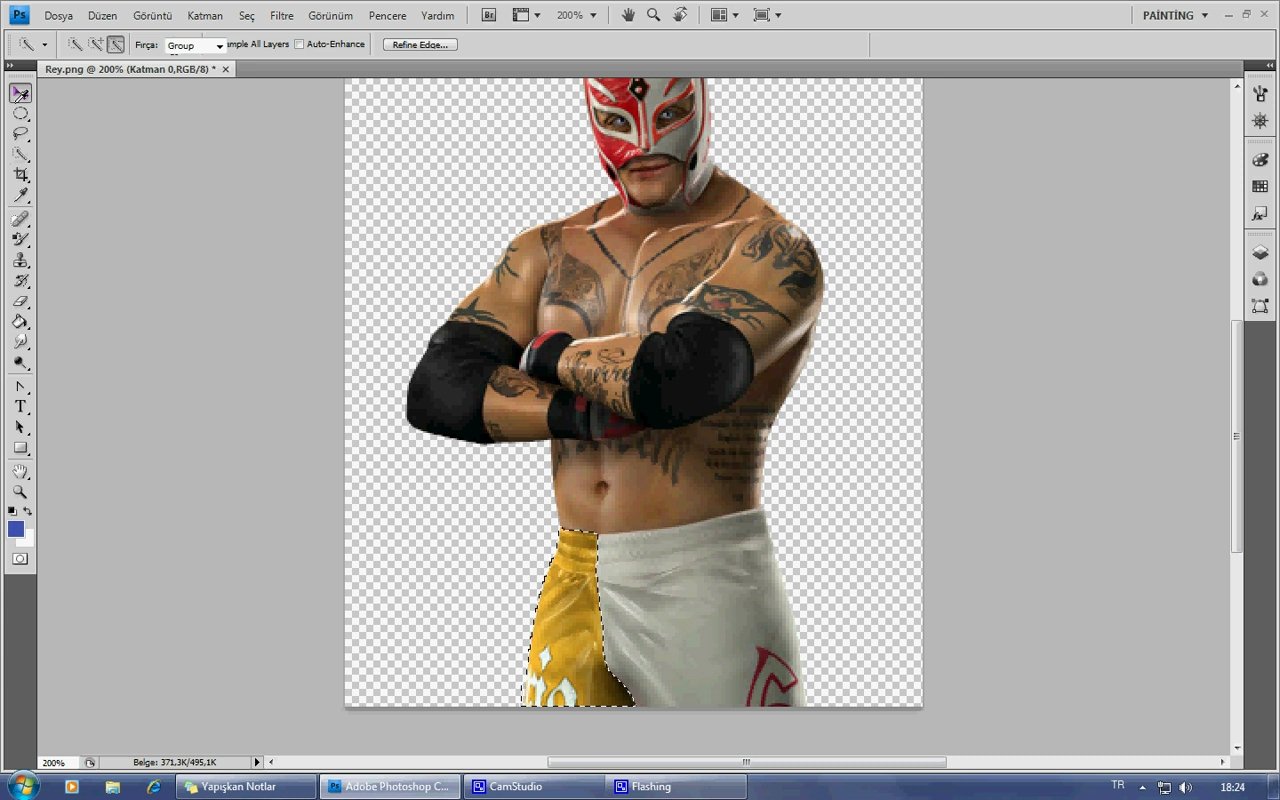Open the Pencere menu
The width and height of the screenshot is (1280, 800).
(x=387, y=16)
